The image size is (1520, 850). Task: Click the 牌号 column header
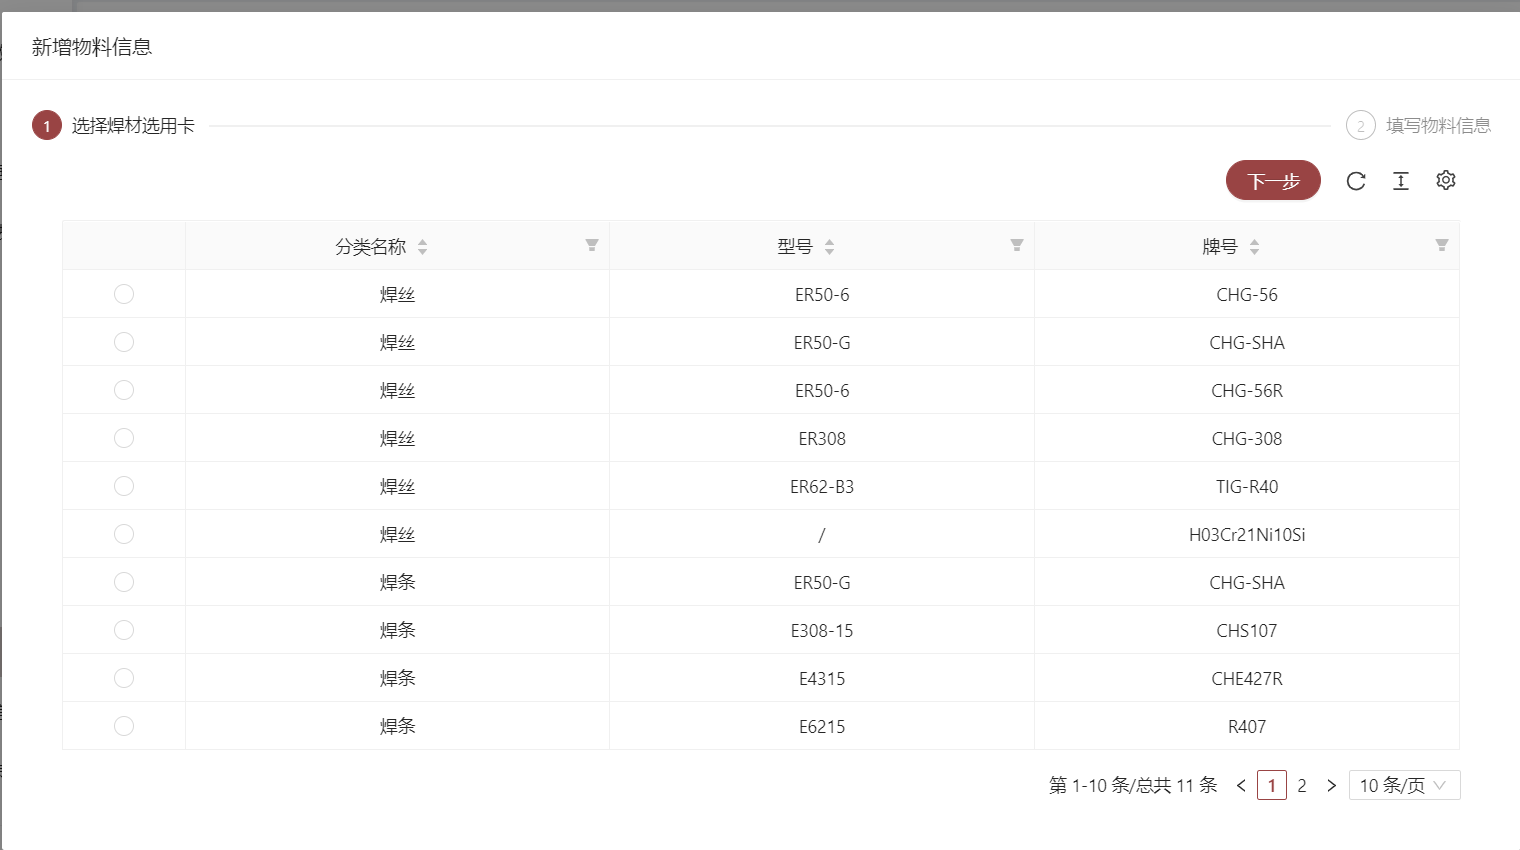(1247, 246)
